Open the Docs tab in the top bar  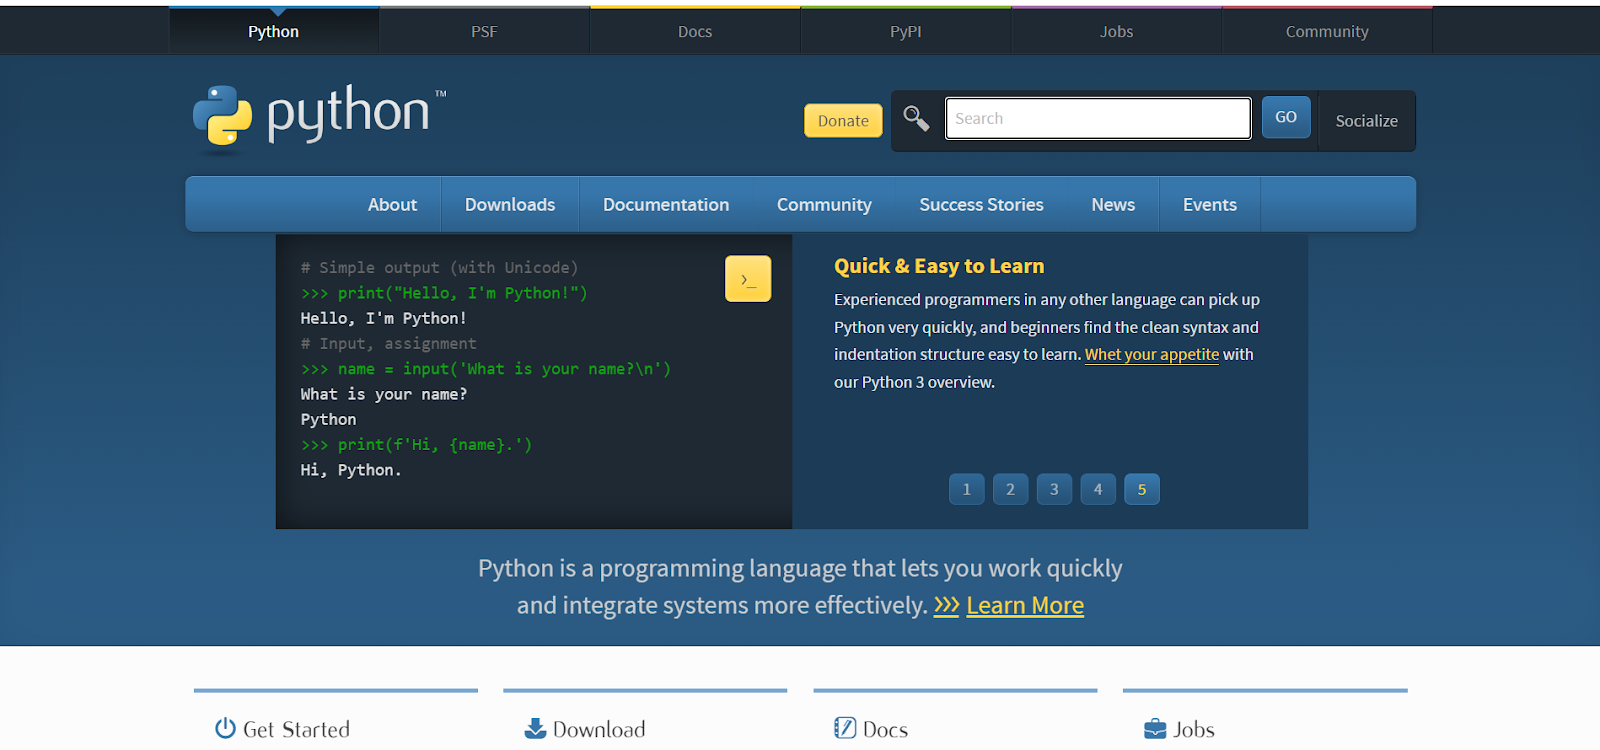click(695, 31)
